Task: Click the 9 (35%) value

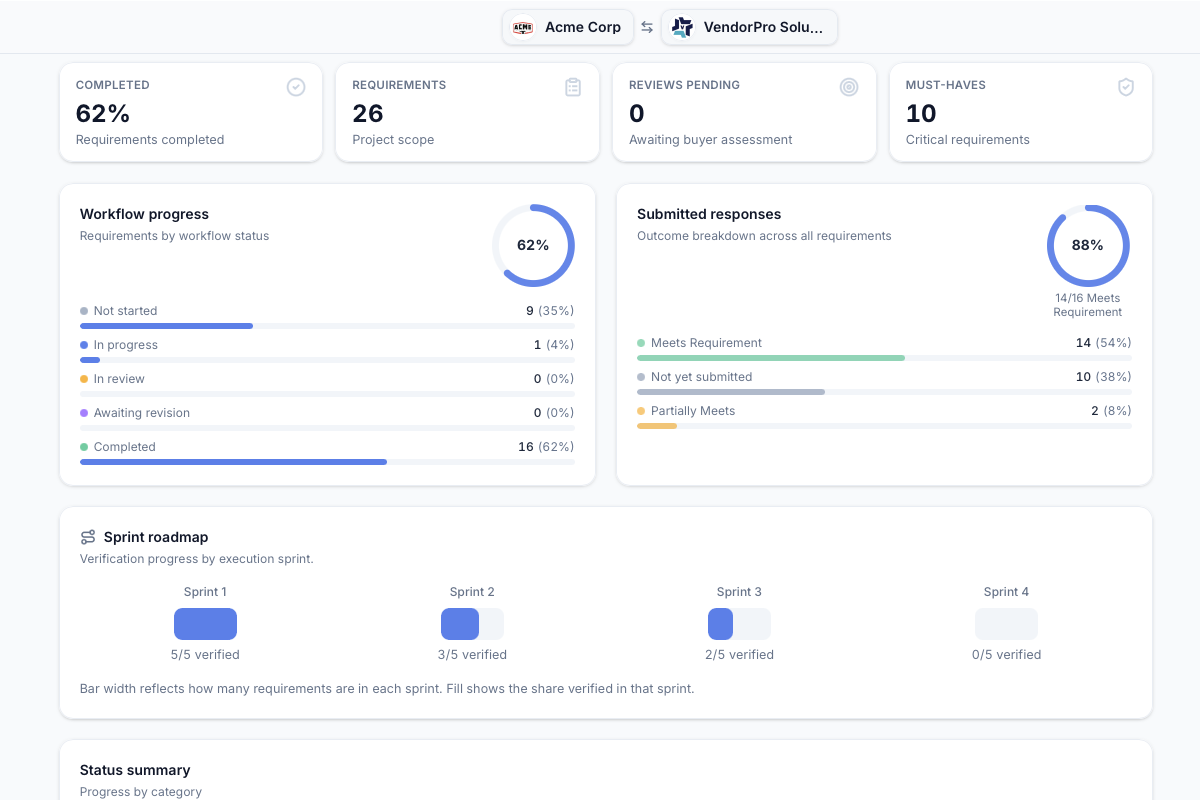Action: pyautogui.click(x=550, y=311)
